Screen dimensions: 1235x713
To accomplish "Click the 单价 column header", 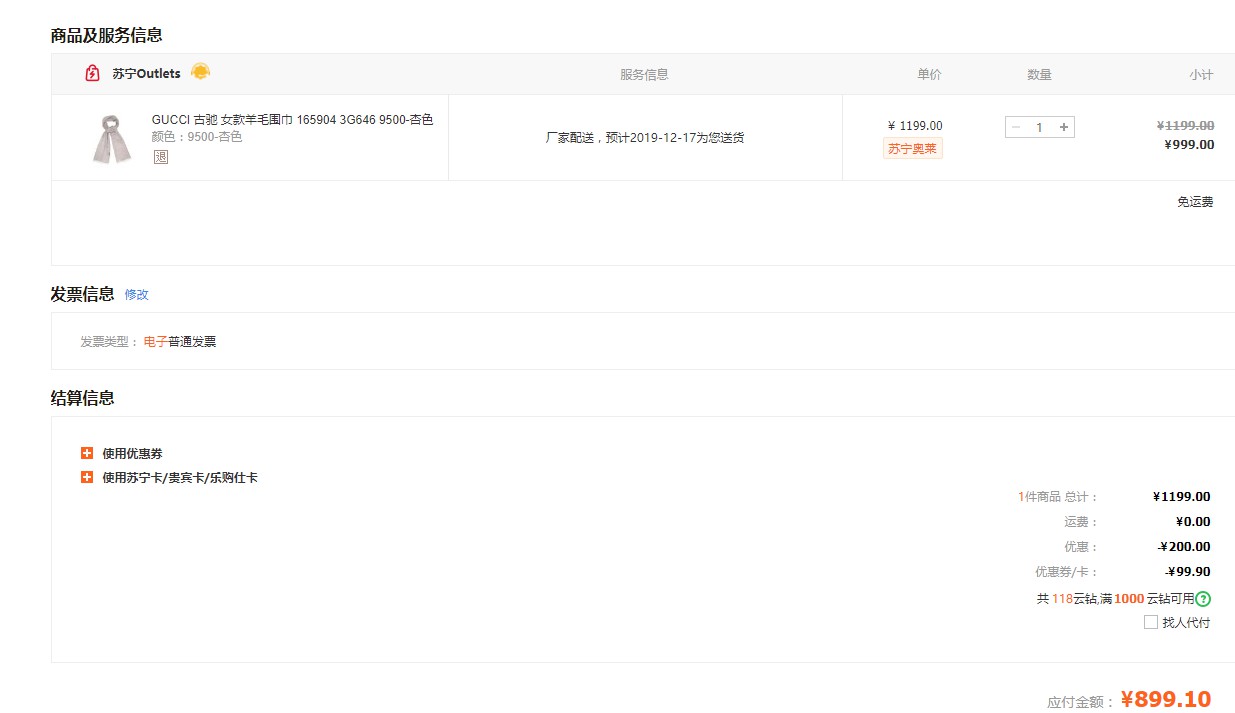I will pos(929,75).
